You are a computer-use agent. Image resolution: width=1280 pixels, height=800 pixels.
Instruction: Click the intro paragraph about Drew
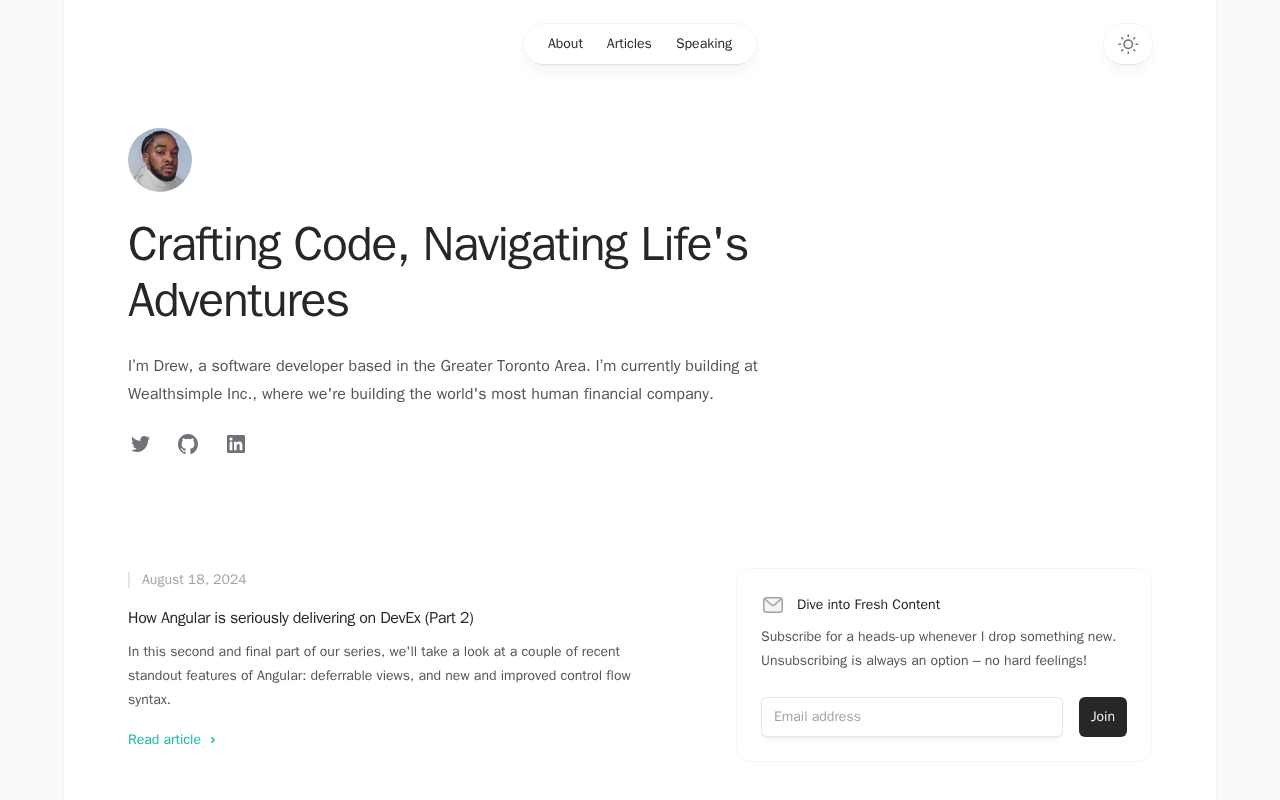[443, 380]
